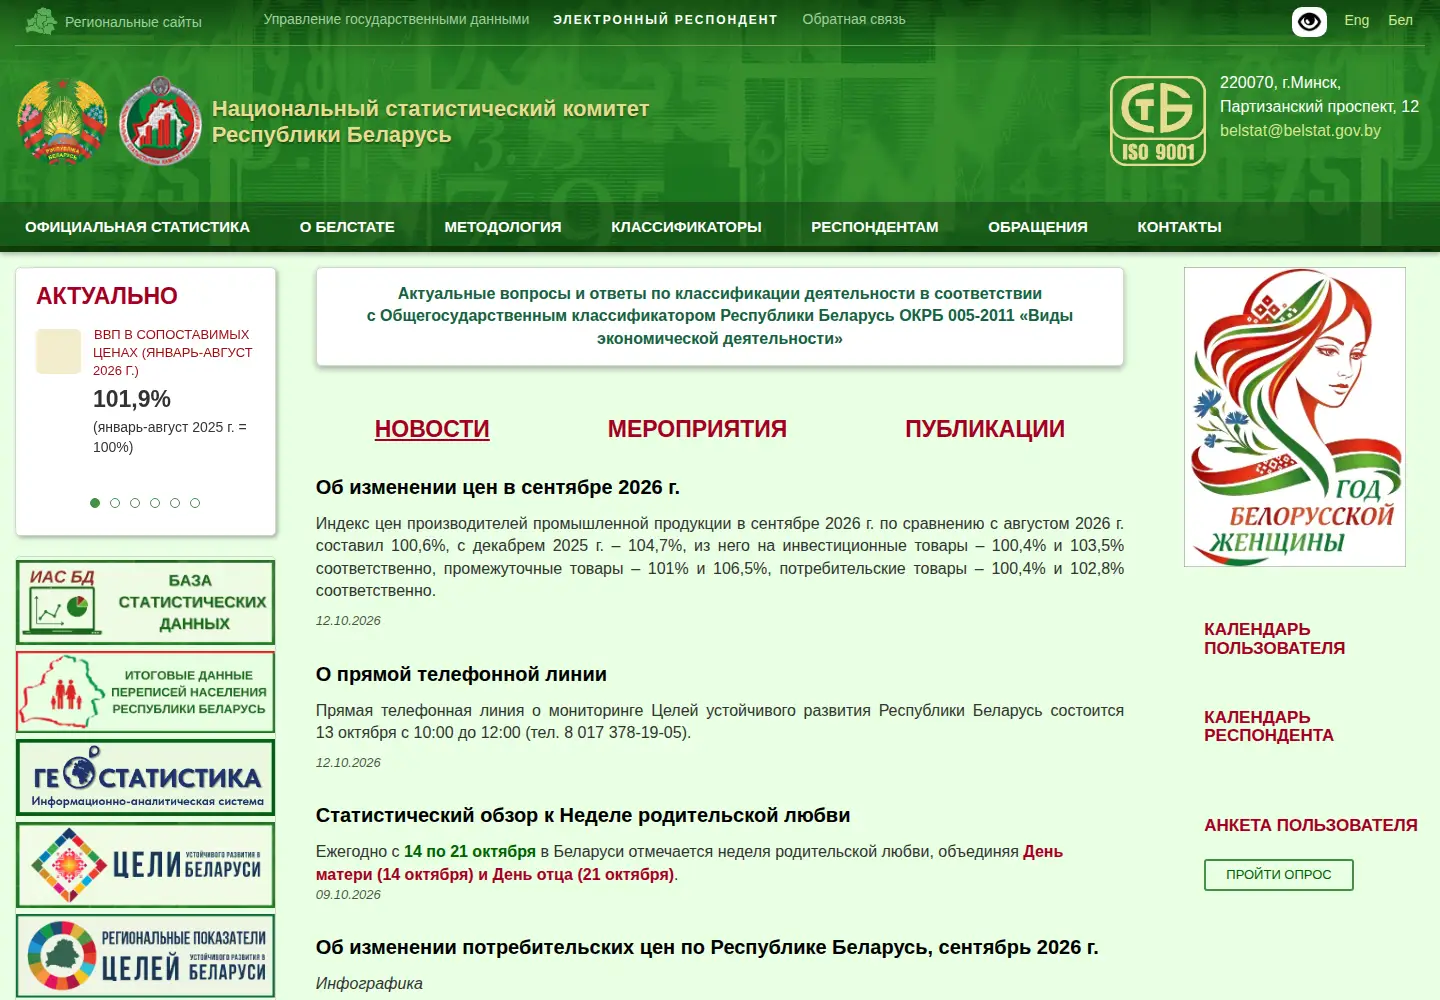Open the population census results banner
1440x1000 pixels.
[145, 692]
